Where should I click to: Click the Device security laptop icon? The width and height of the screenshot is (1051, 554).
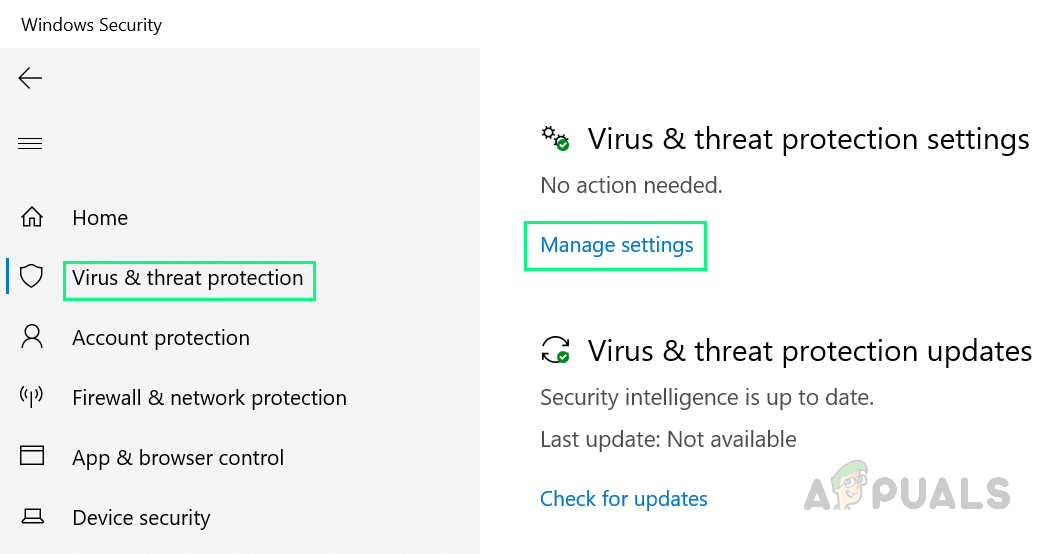(32, 517)
